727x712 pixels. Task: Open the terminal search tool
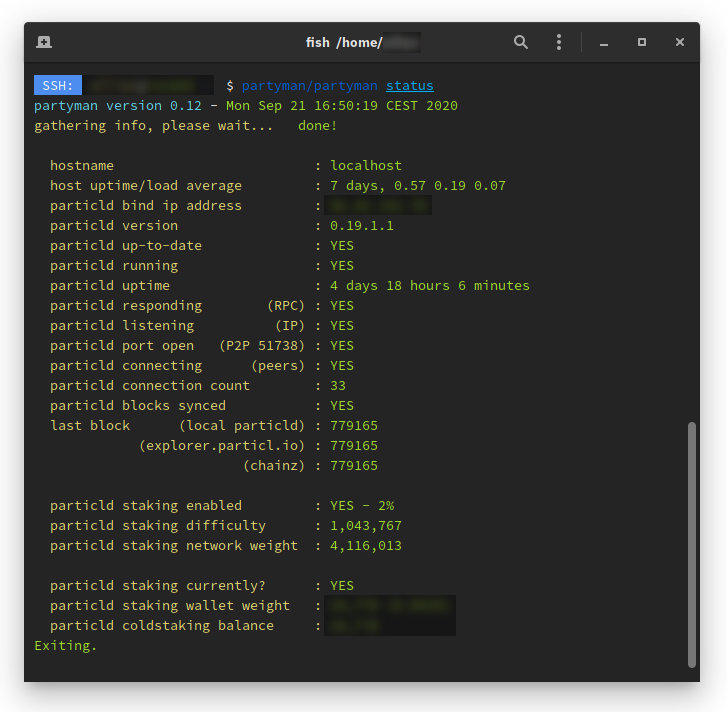click(x=521, y=42)
